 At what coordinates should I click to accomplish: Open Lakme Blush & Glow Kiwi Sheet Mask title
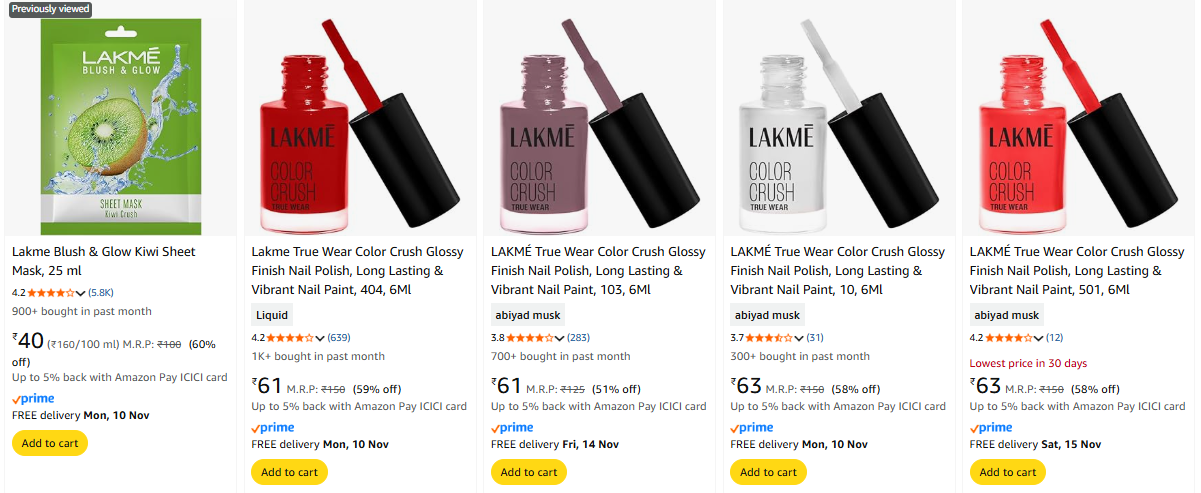click(x=104, y=261)
